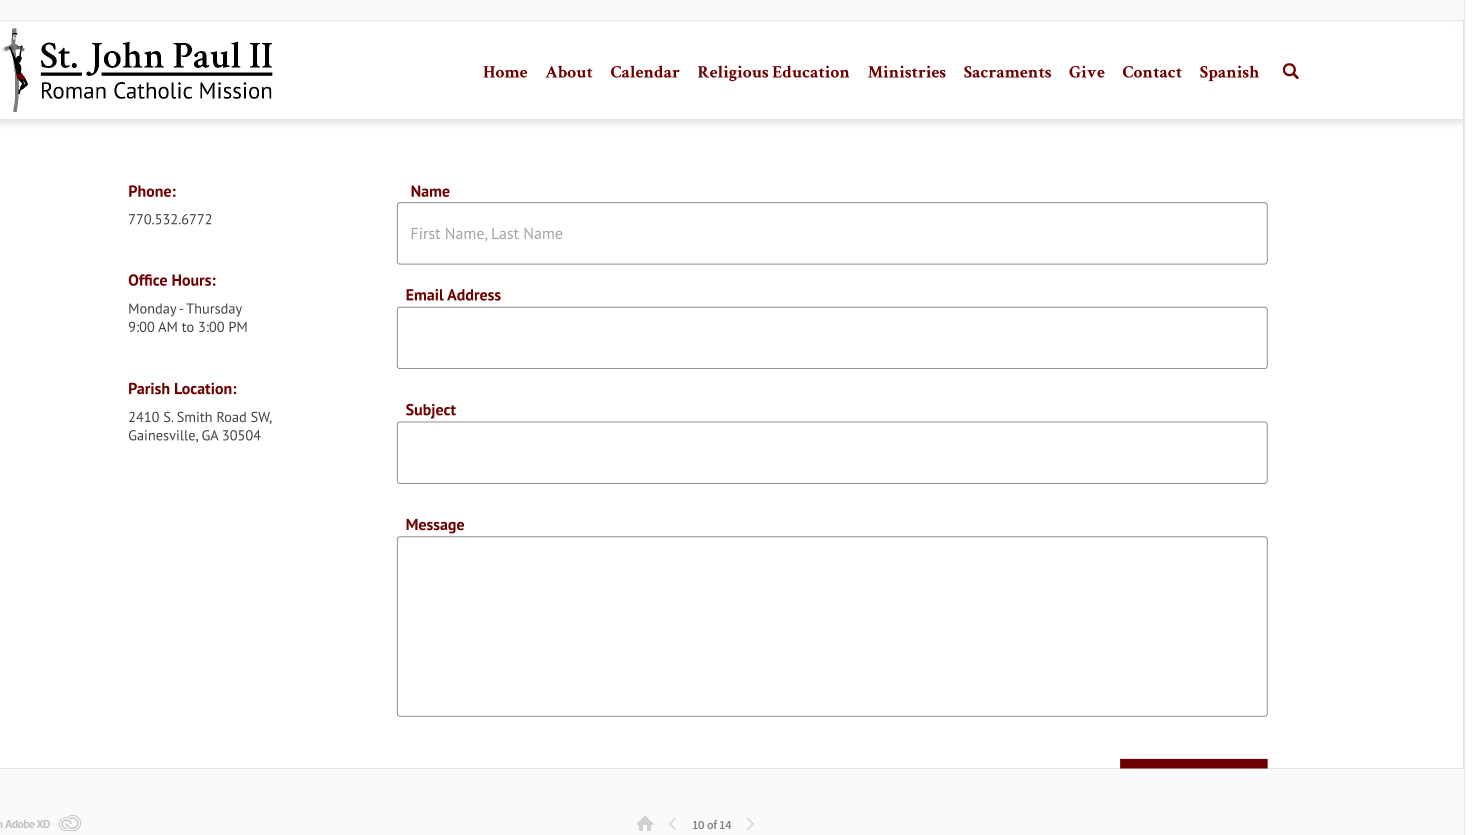Select the Ministries navigation item

pyautogui.click(x=906, y=72)
